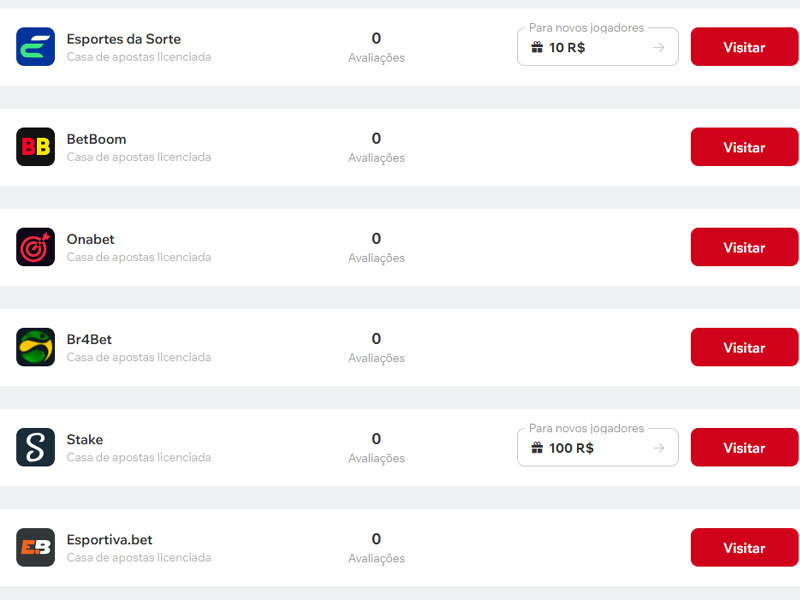Click the Esportes da Sorte logo icon

35,46
